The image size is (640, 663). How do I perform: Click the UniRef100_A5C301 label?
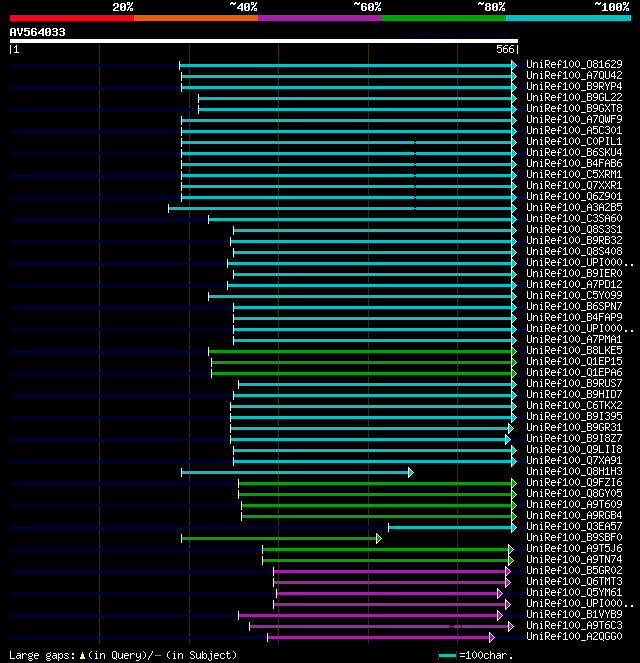click(574, 130)
